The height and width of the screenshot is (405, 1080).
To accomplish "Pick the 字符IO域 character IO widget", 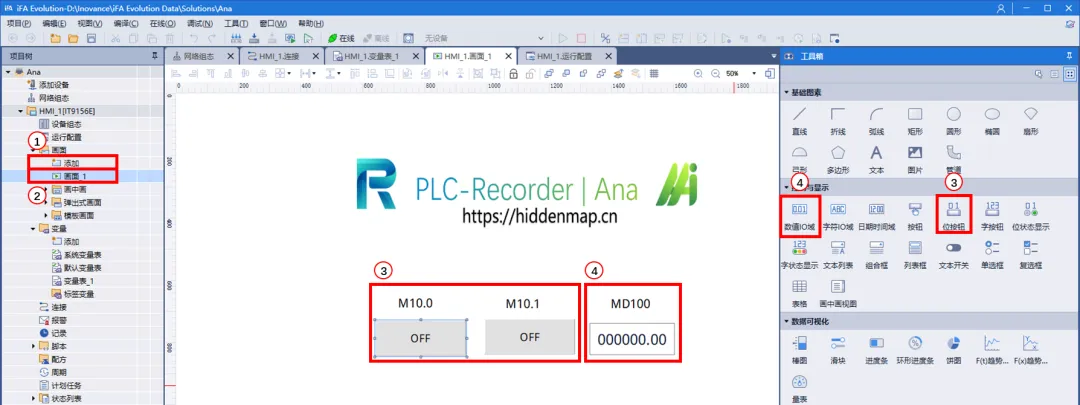I will [838, 216].
